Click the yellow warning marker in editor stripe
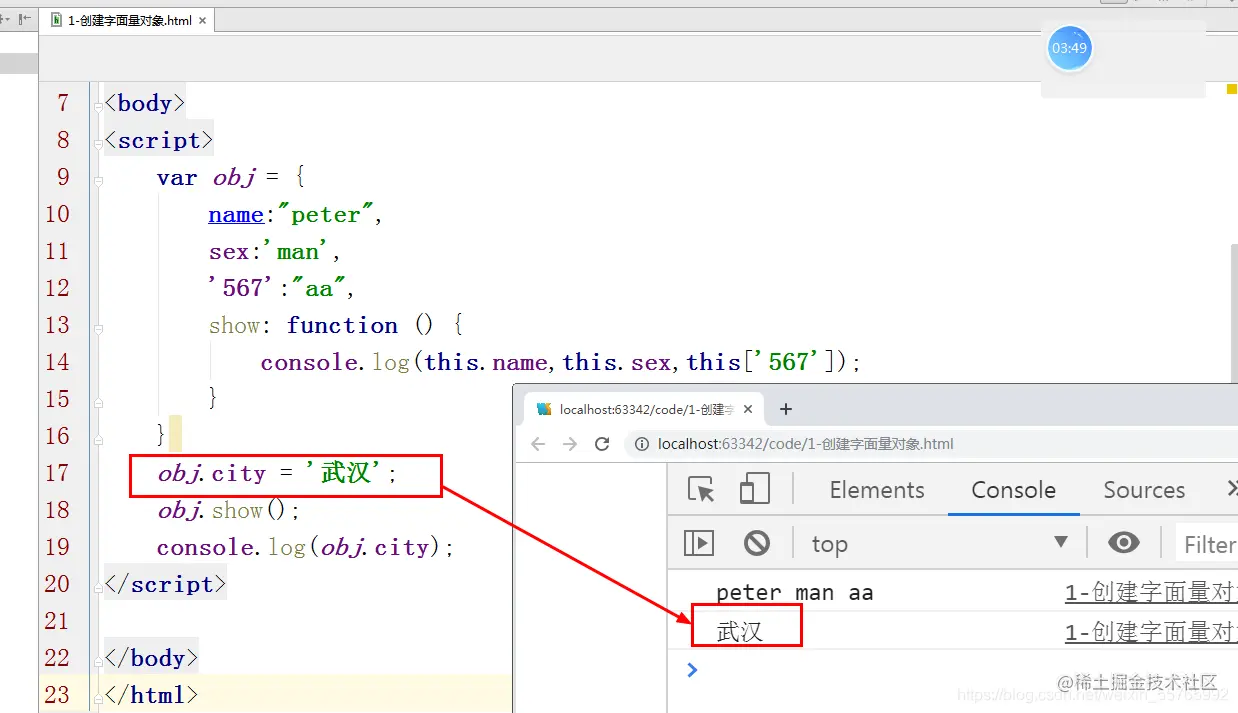The width and height of the screenshot is (1238, 713). tap(1232, 89)
